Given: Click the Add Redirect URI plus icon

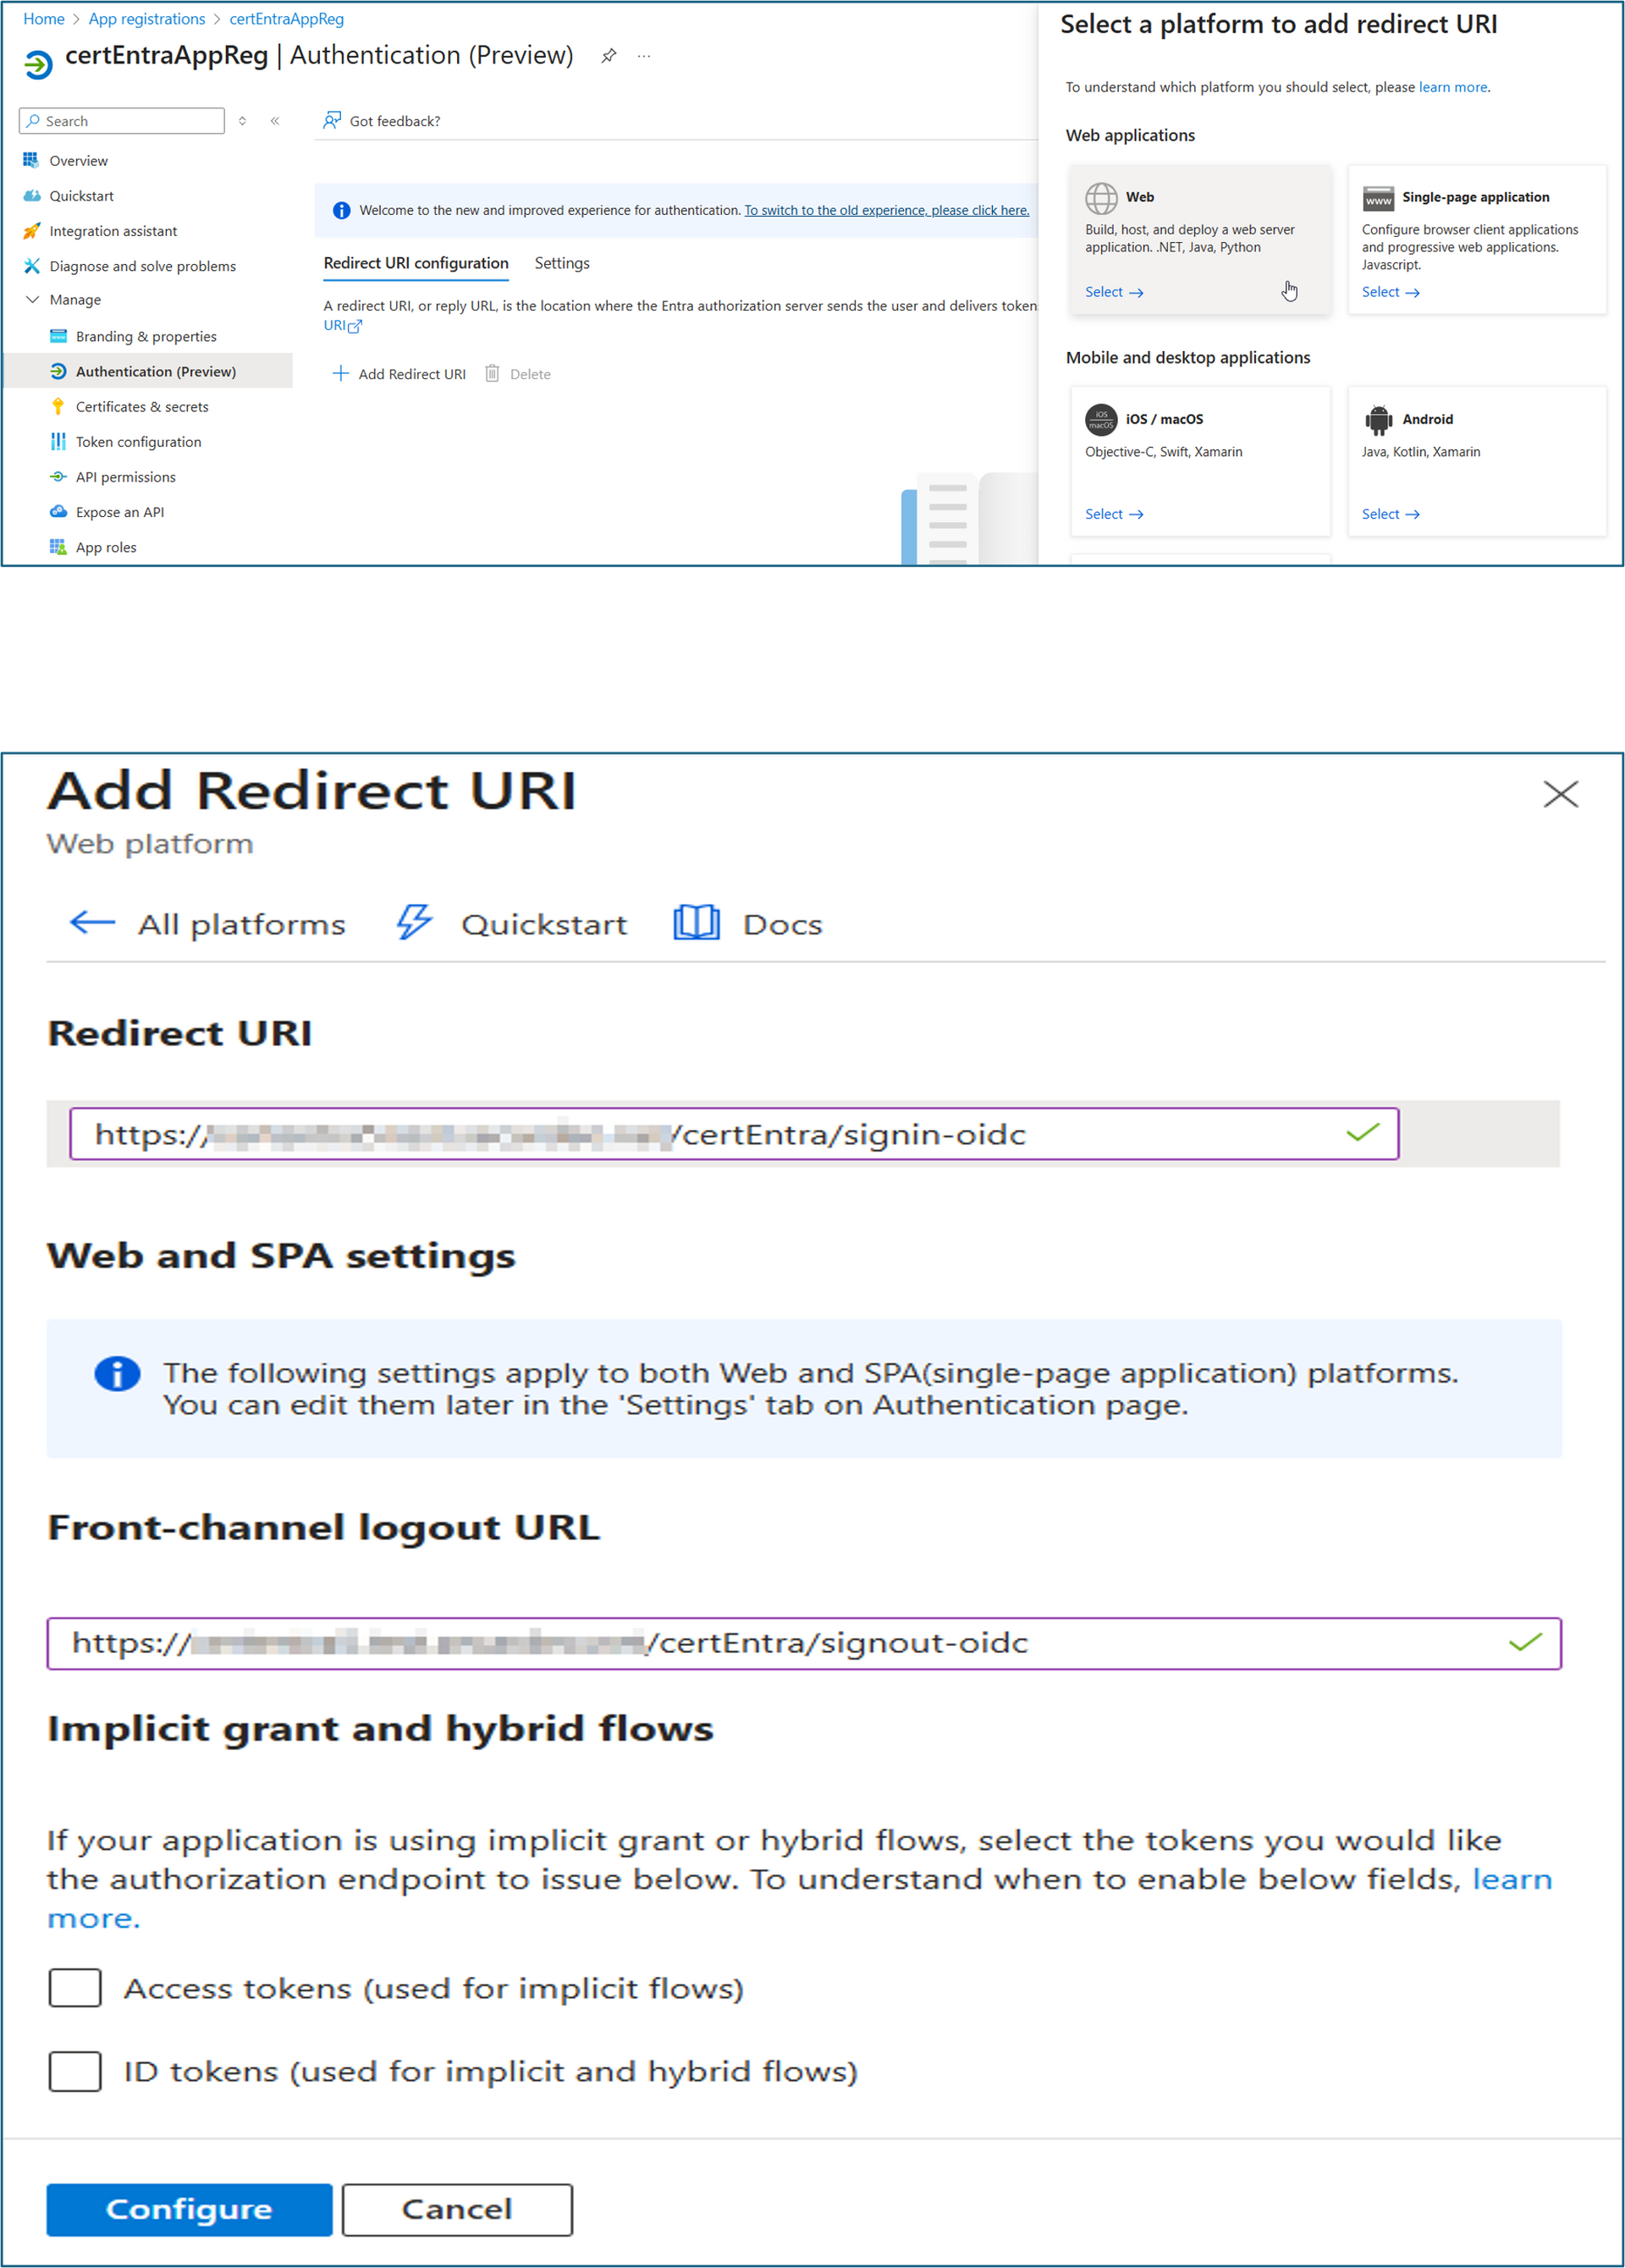Looking at the screenshot, I should [x=341, y=374].
